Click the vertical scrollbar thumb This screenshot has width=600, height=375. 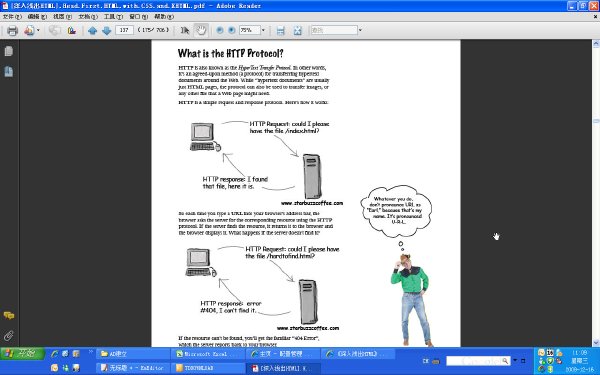click(x=596, y=121)
